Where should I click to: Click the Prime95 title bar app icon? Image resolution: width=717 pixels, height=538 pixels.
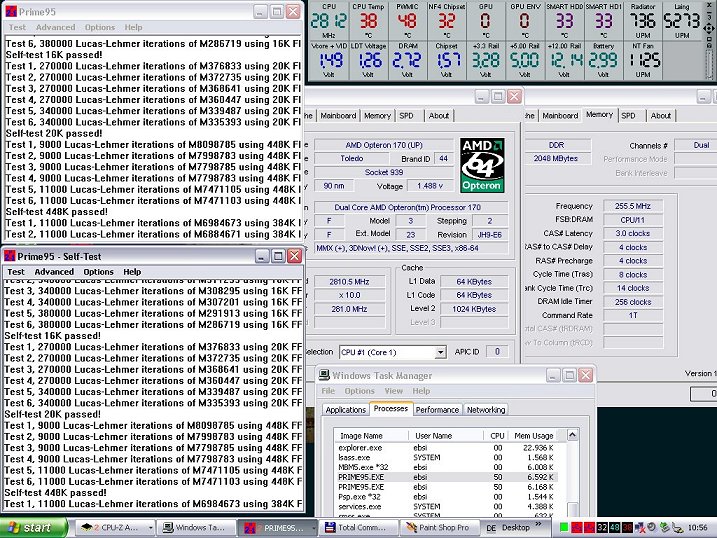pyautogui.click(x=11, y=11)
